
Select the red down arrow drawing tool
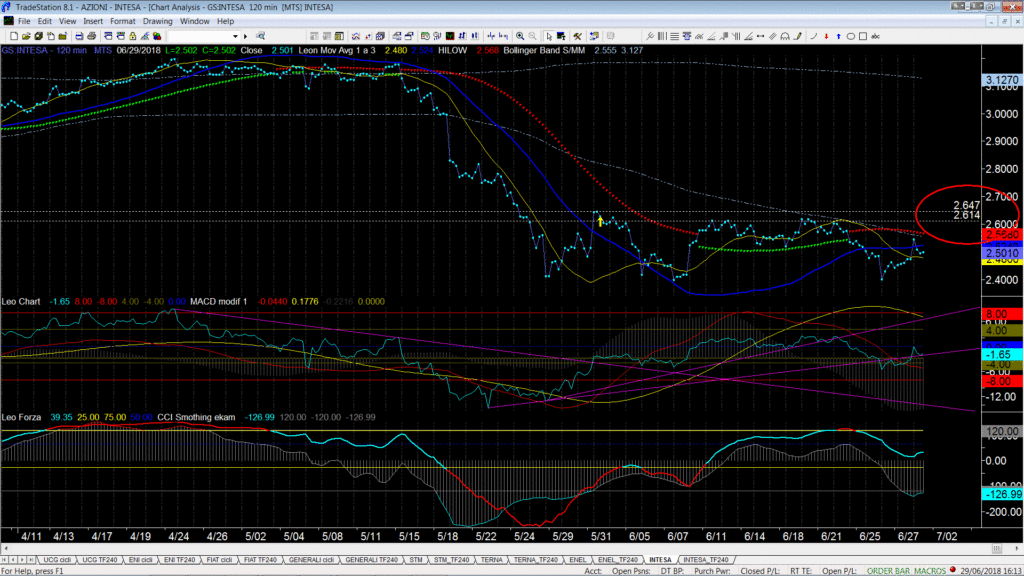tap(826, 36)
